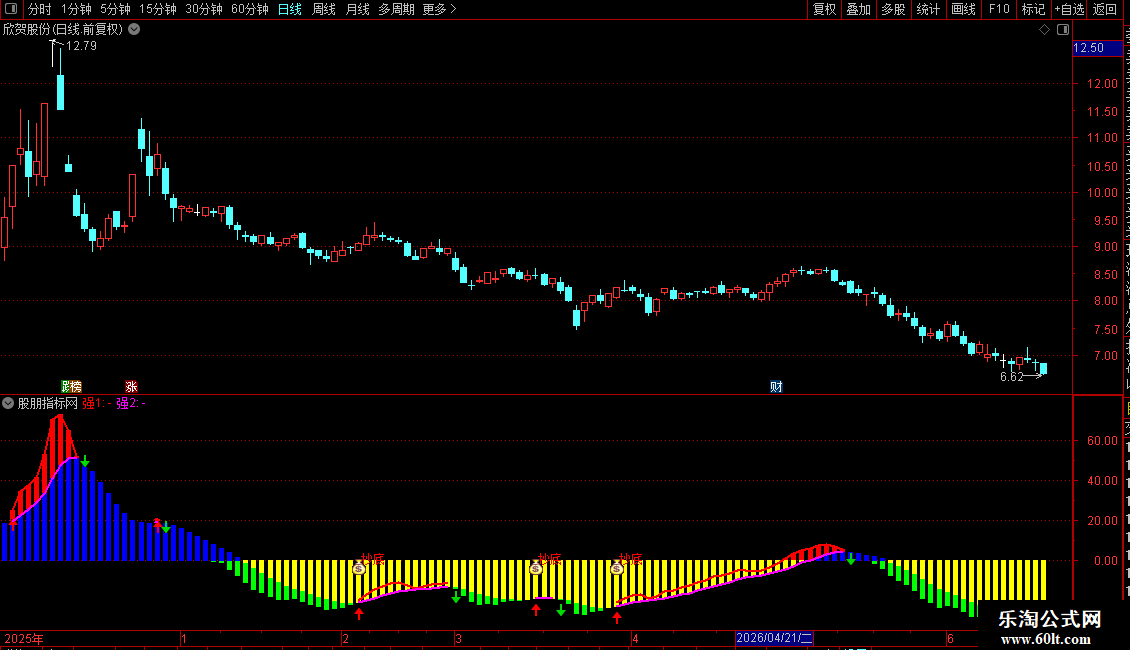1130x650 pixels.
Task: Click the 强2 indicator value label
Action: 130,404
